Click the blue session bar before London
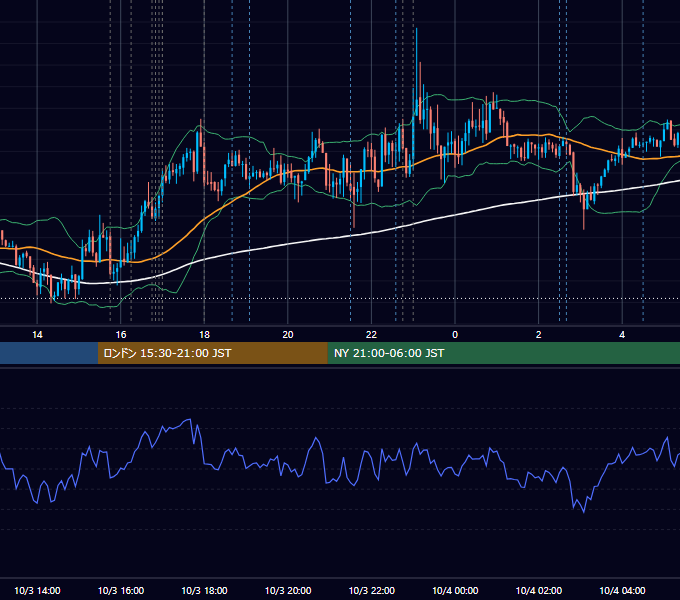680x600 pixels. [49, 353]
